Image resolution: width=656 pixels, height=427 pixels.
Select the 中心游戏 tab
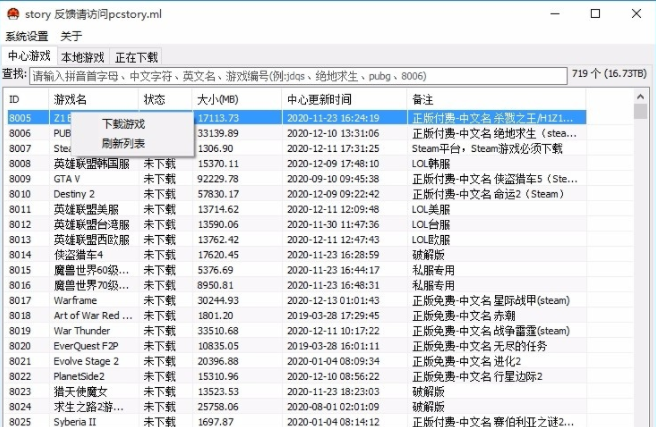[x=28, y=56]
